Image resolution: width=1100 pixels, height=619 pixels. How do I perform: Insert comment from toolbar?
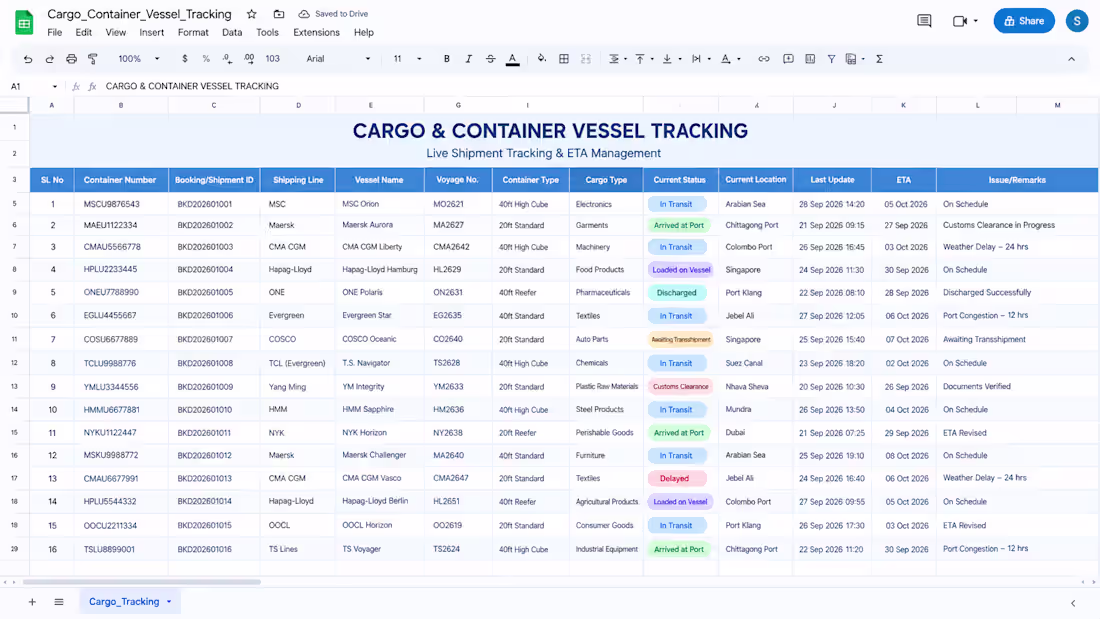pos(788,59)
